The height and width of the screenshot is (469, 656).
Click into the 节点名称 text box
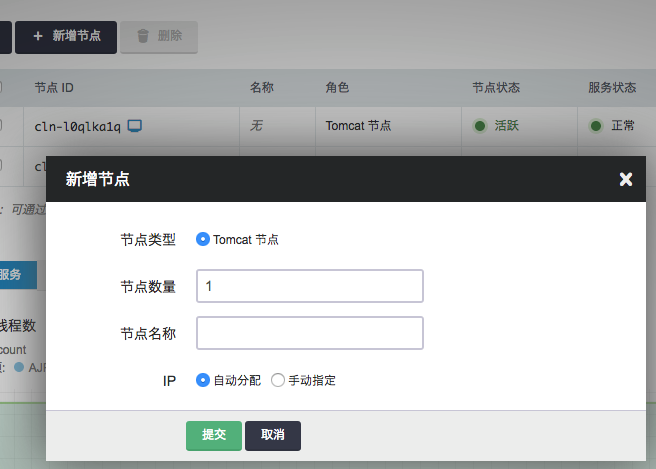310,333
